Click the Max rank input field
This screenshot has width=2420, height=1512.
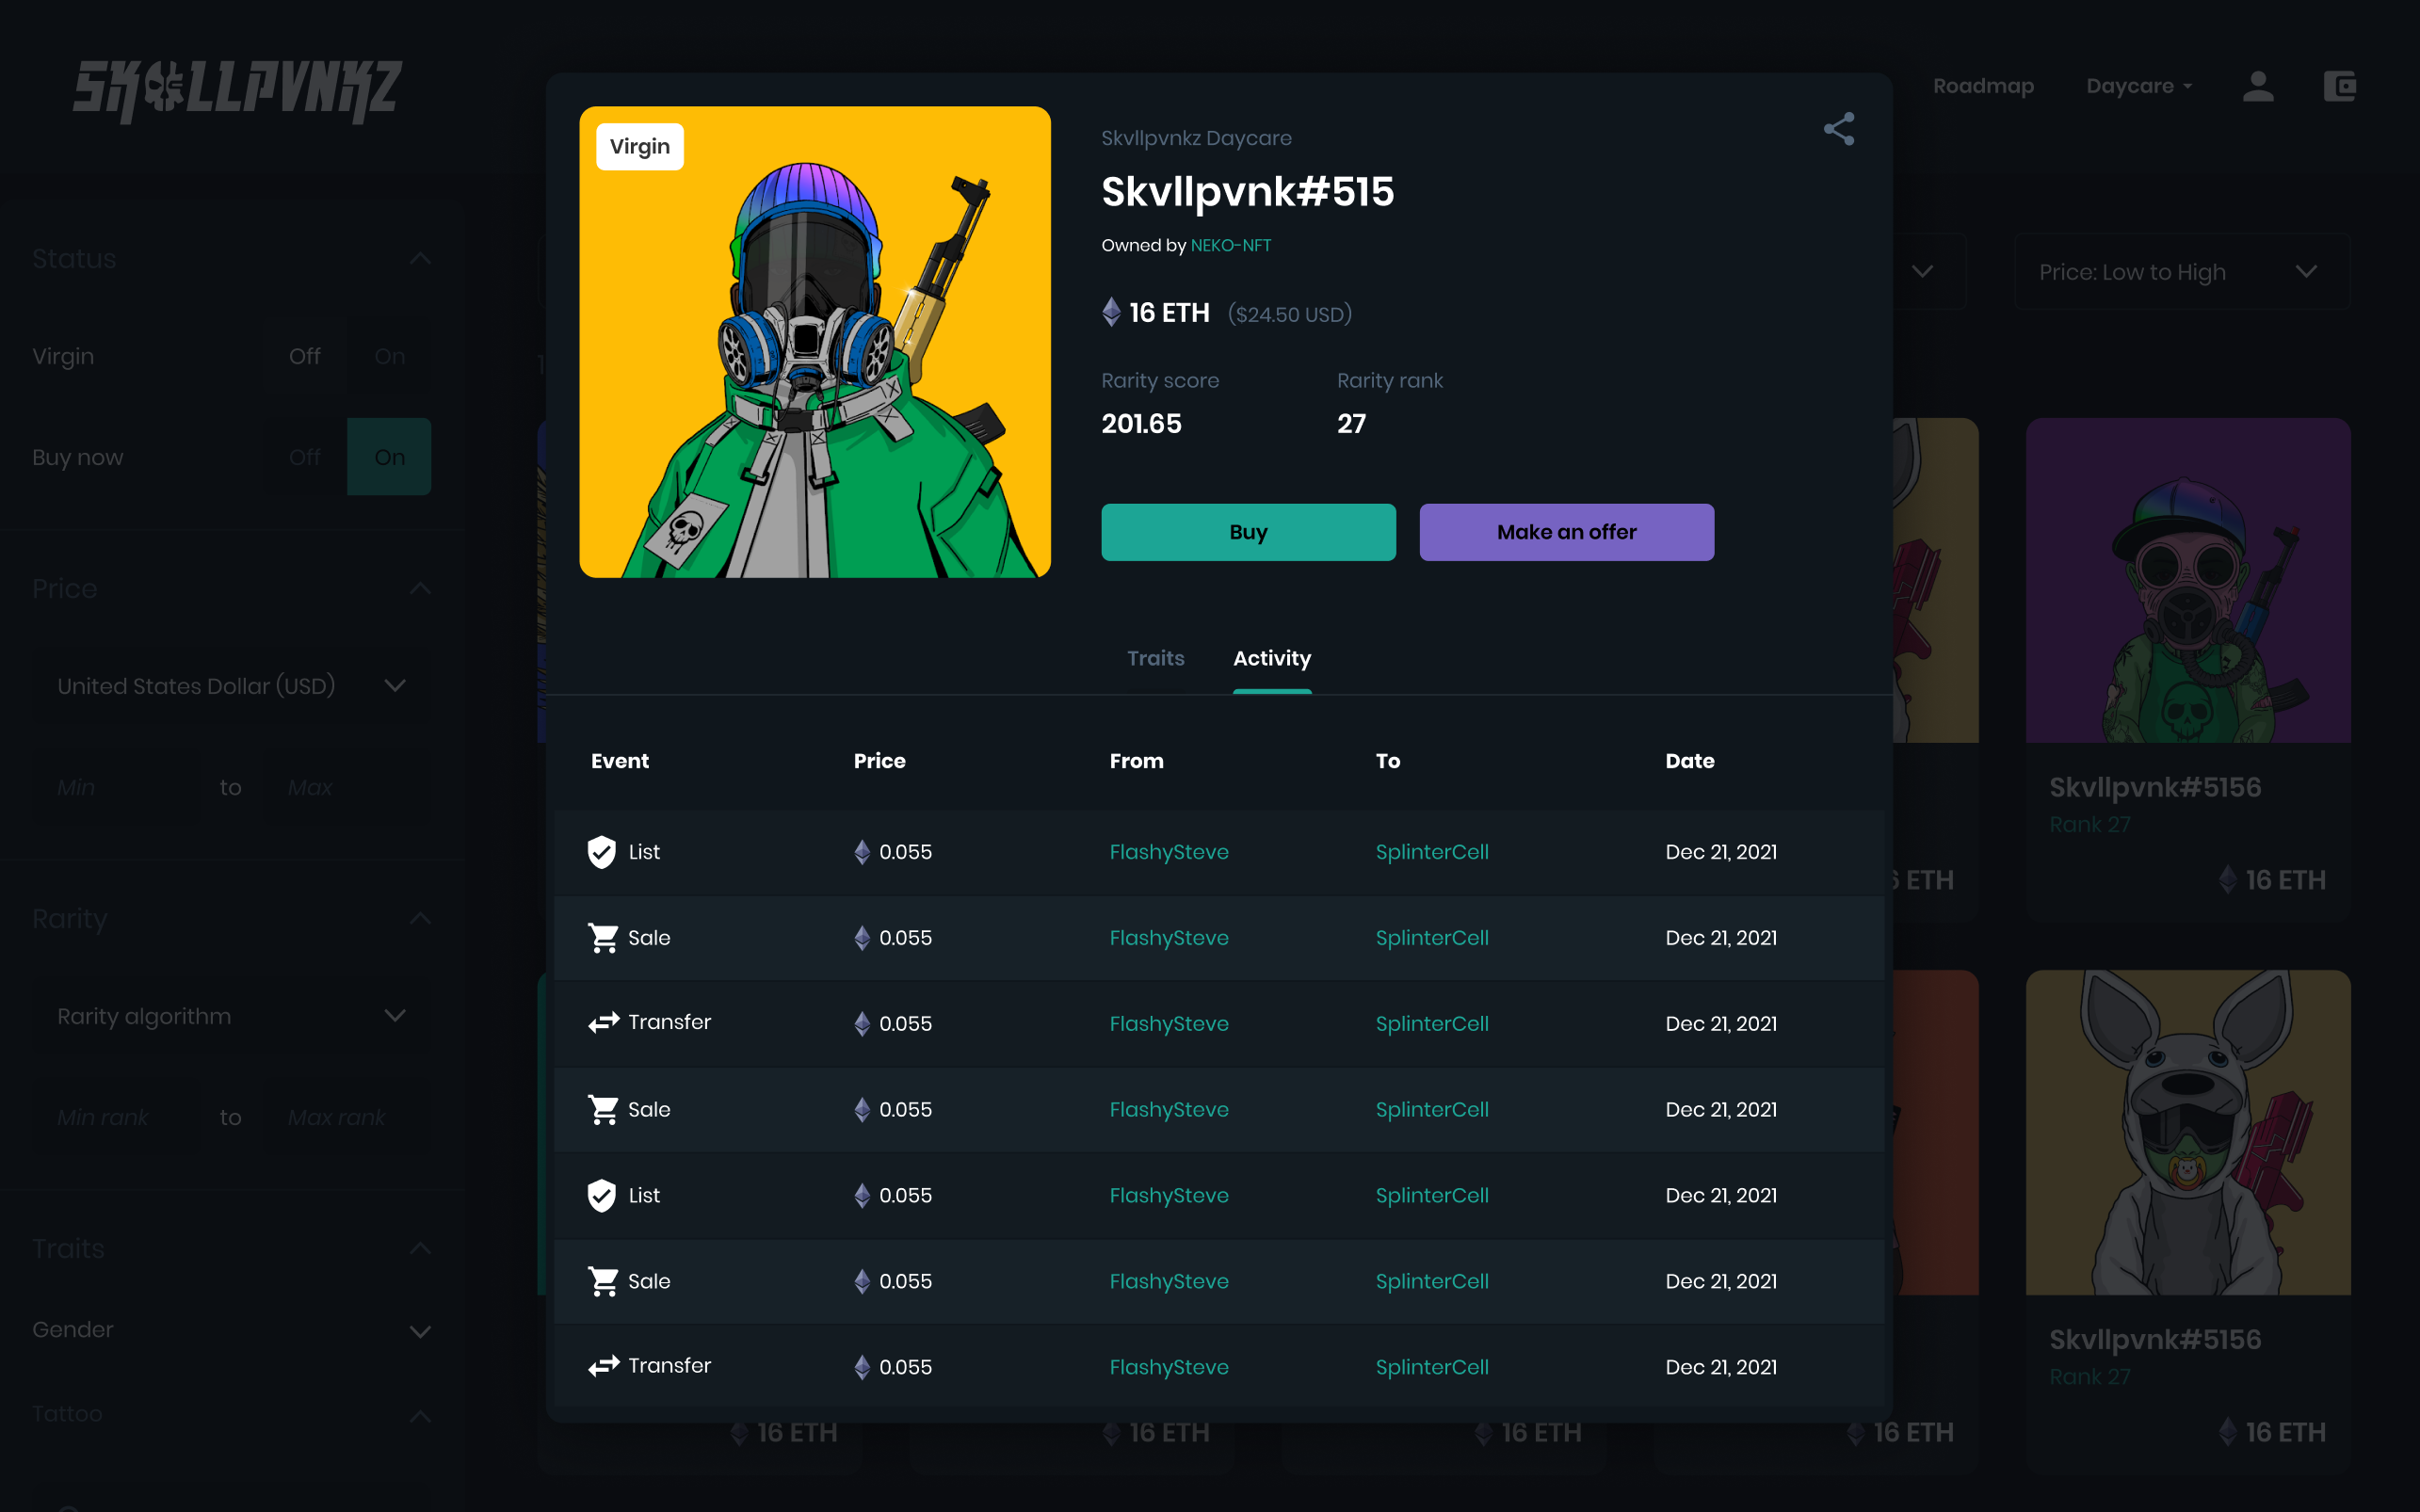point(347,1118)
